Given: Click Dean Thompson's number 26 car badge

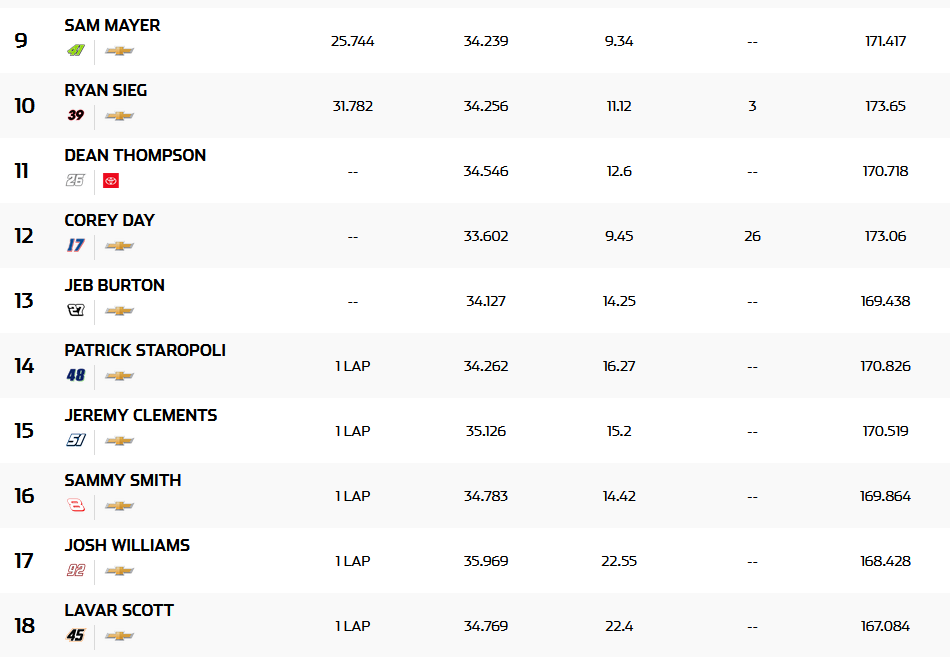Looking at the screenshot, I should [x=76, y=181].
